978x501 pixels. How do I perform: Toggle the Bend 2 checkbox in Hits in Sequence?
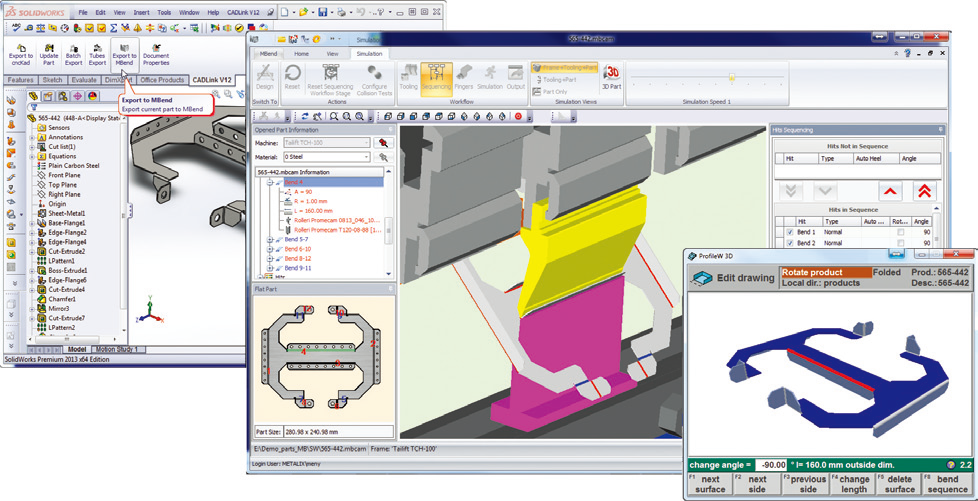tap(790, 243)
